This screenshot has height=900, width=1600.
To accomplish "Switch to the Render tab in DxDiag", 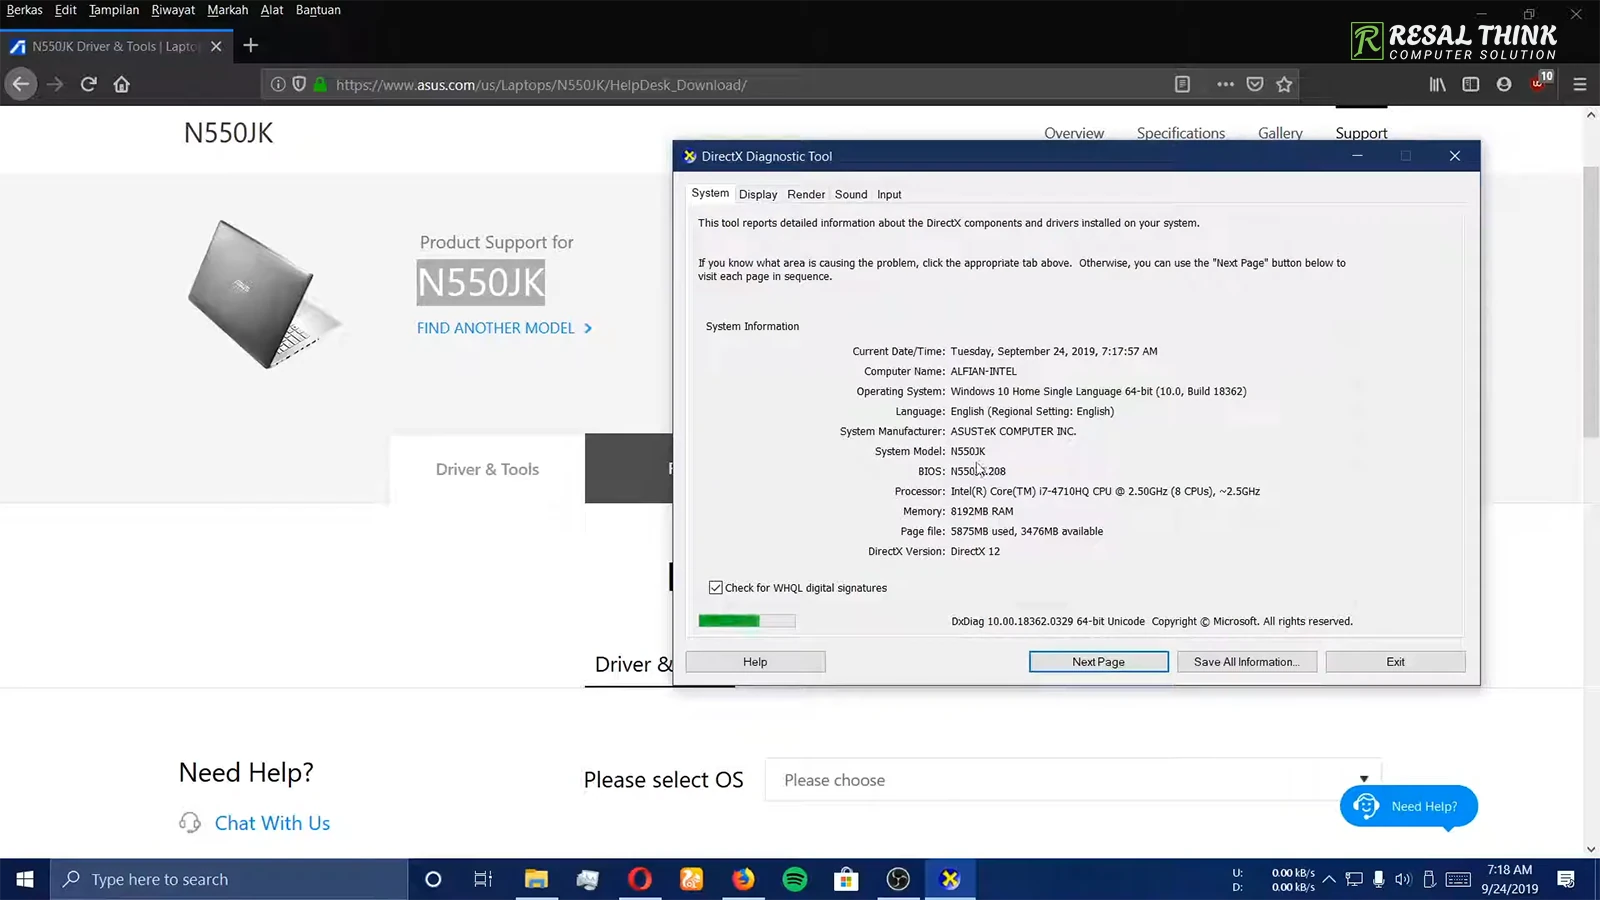I will tap(806, 194).
